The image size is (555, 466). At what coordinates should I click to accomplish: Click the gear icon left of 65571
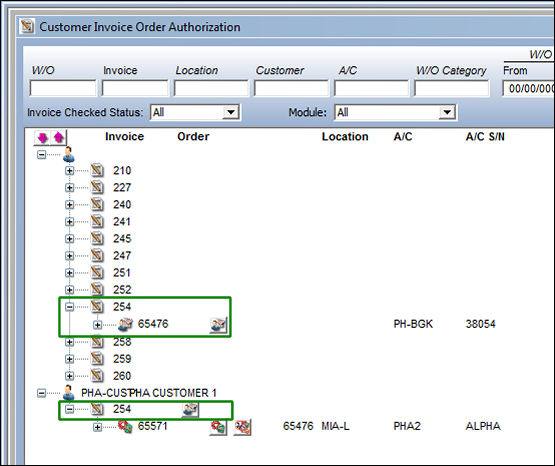pyautogui.click(x=125, y=426)
